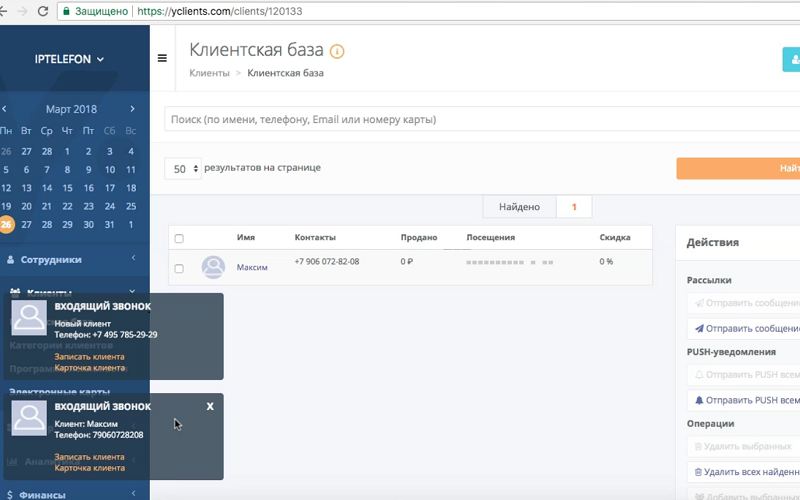
Task: Click disabled Удалить выбранных button
Action: pyautogui.click(x=743, y=446)
